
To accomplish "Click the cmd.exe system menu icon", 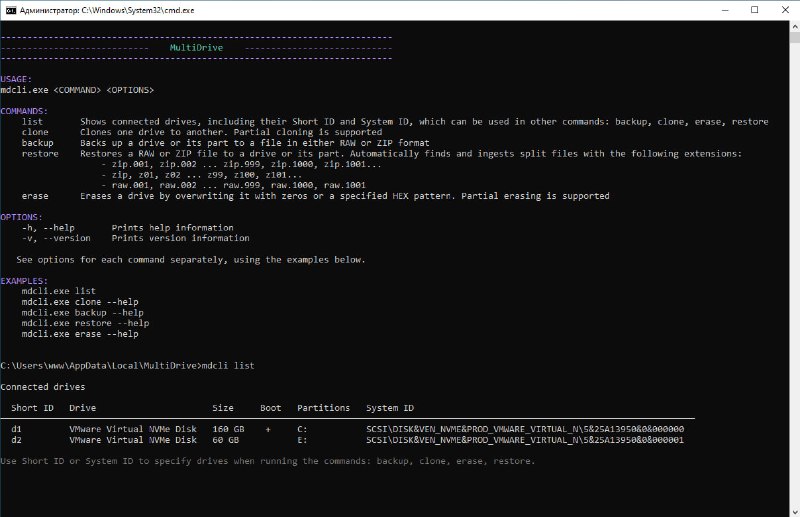I will (11, 10).
